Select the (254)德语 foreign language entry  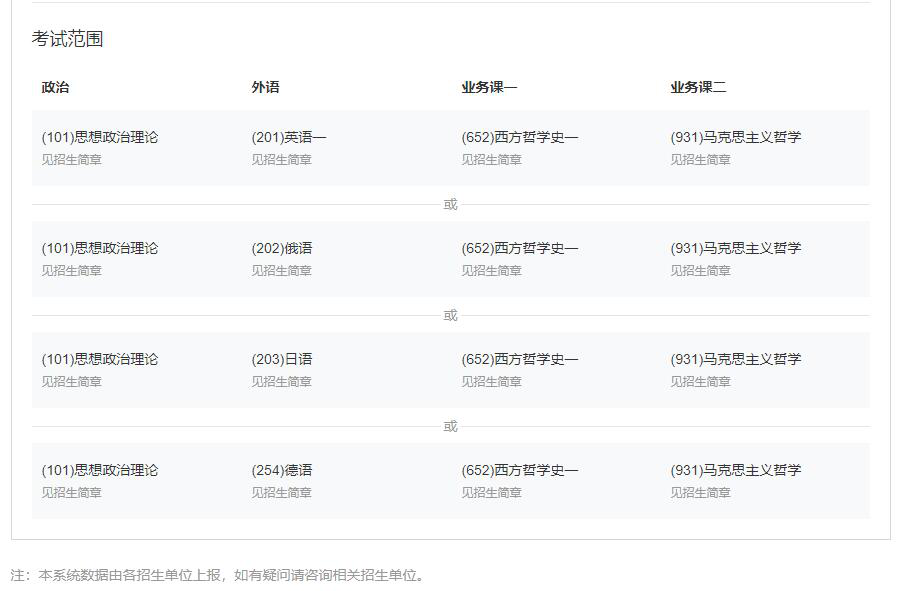click(282, 470)
